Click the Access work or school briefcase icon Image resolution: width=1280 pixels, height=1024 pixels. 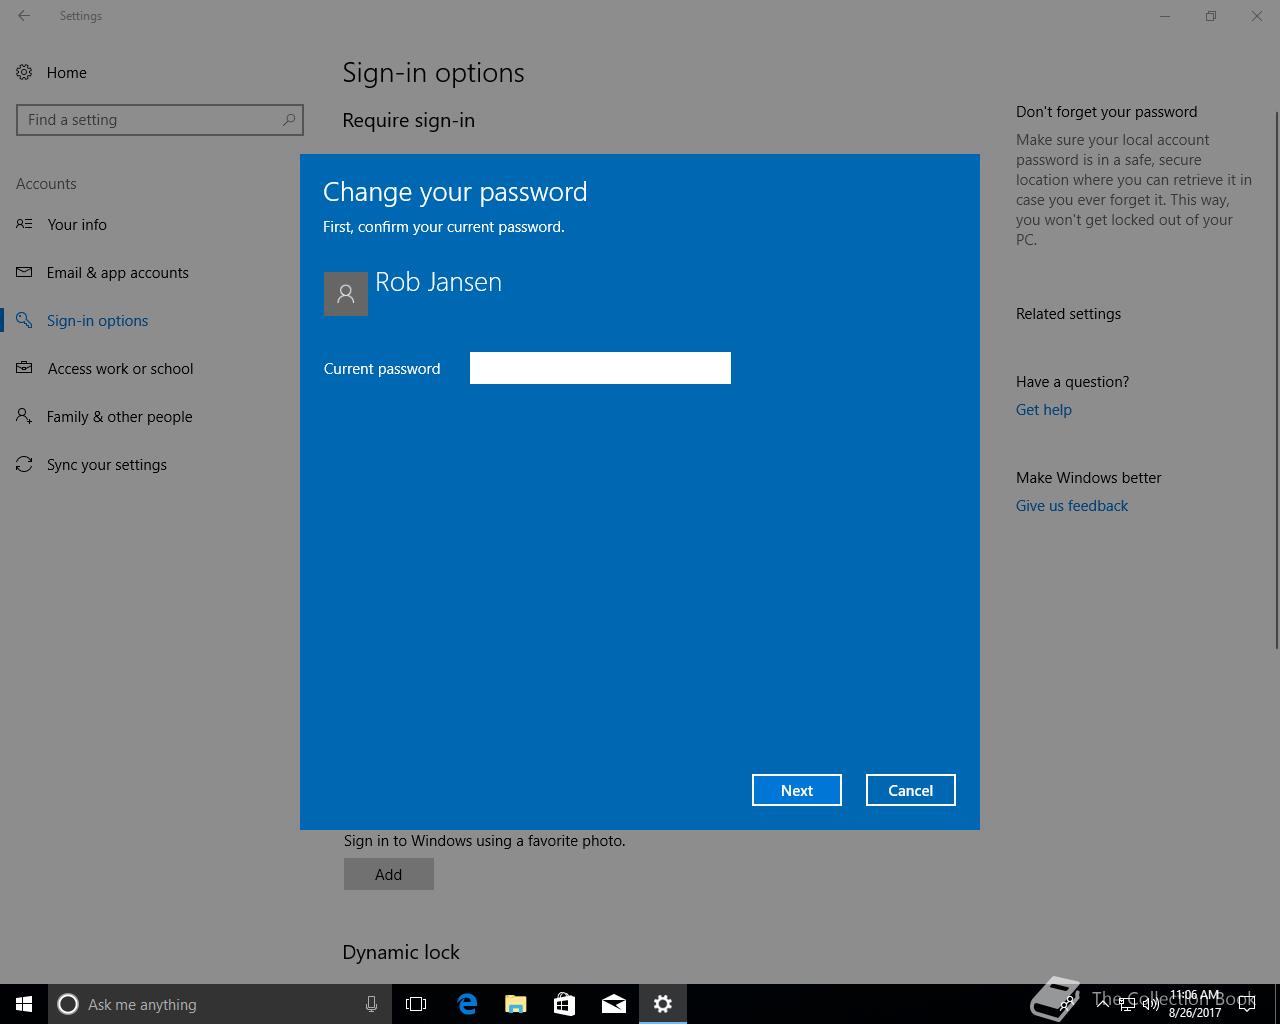pyautogui.click(x=24, y=368)
